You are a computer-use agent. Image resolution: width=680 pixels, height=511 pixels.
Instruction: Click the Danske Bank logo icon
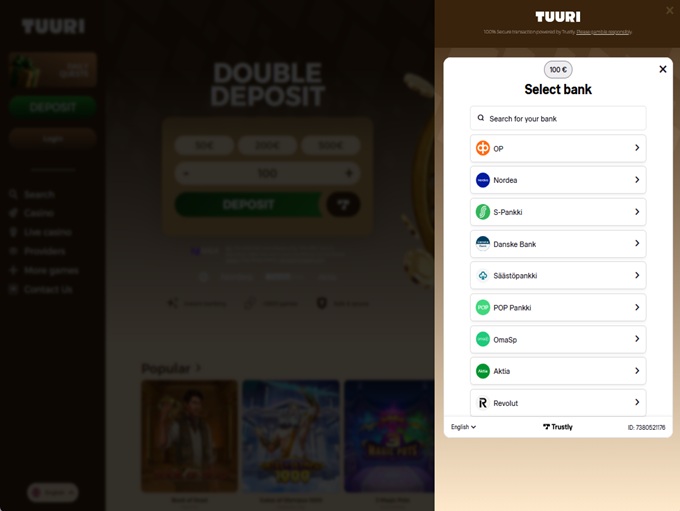(483, 244)
